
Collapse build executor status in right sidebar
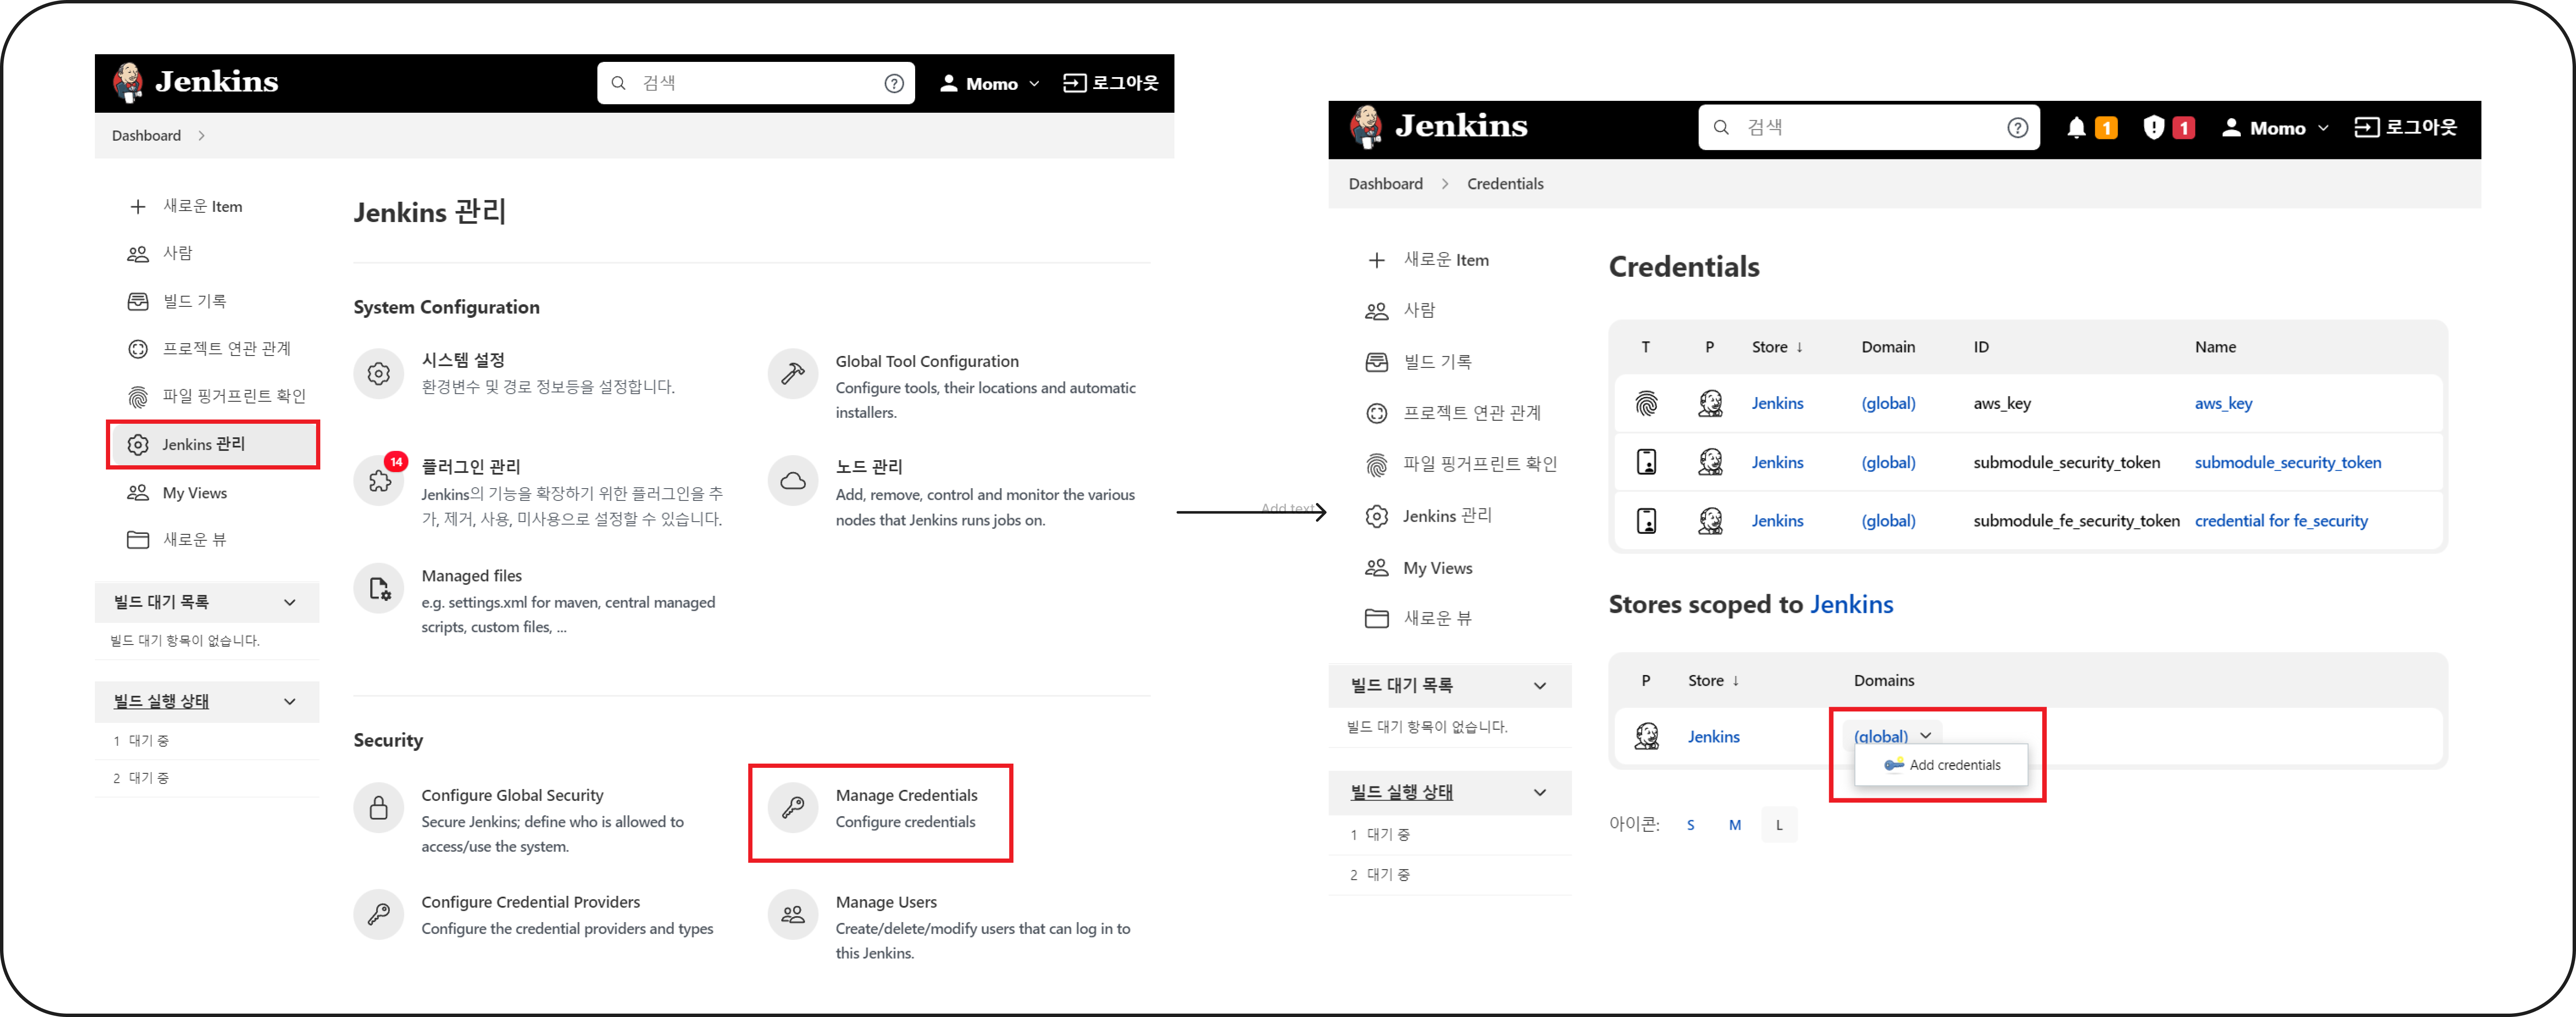tap(1540, 792)
